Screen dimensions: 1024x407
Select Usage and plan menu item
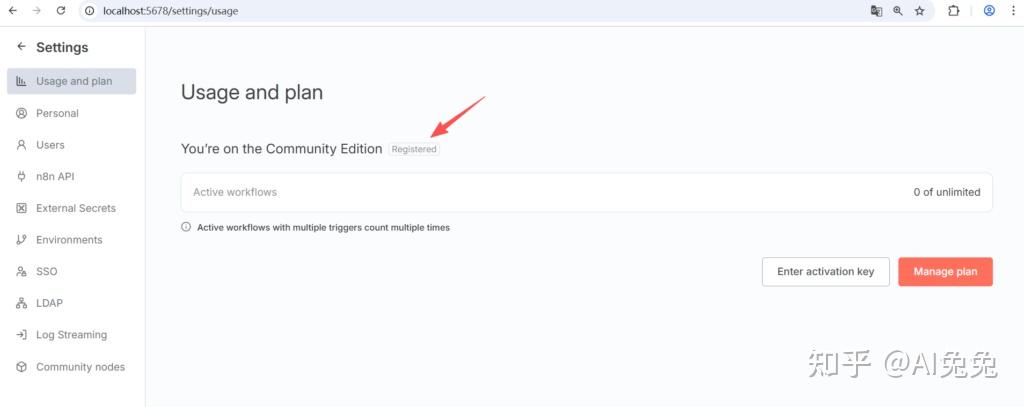pyautogui.click(x=71, y=81)
